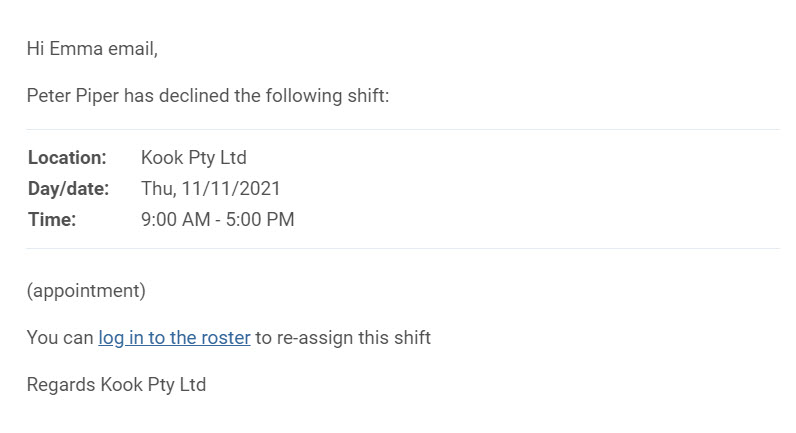Select the "Kook Pty Ltd" location value

pos(193,158)
